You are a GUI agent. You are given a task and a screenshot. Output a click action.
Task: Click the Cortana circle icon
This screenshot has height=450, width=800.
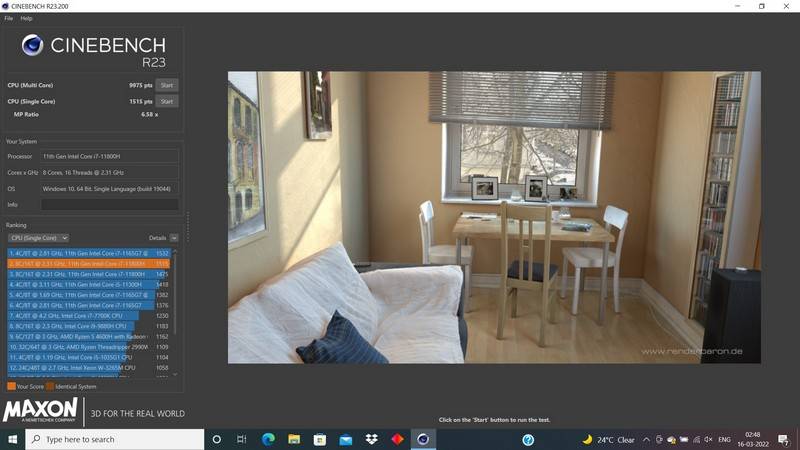point(216,439)
